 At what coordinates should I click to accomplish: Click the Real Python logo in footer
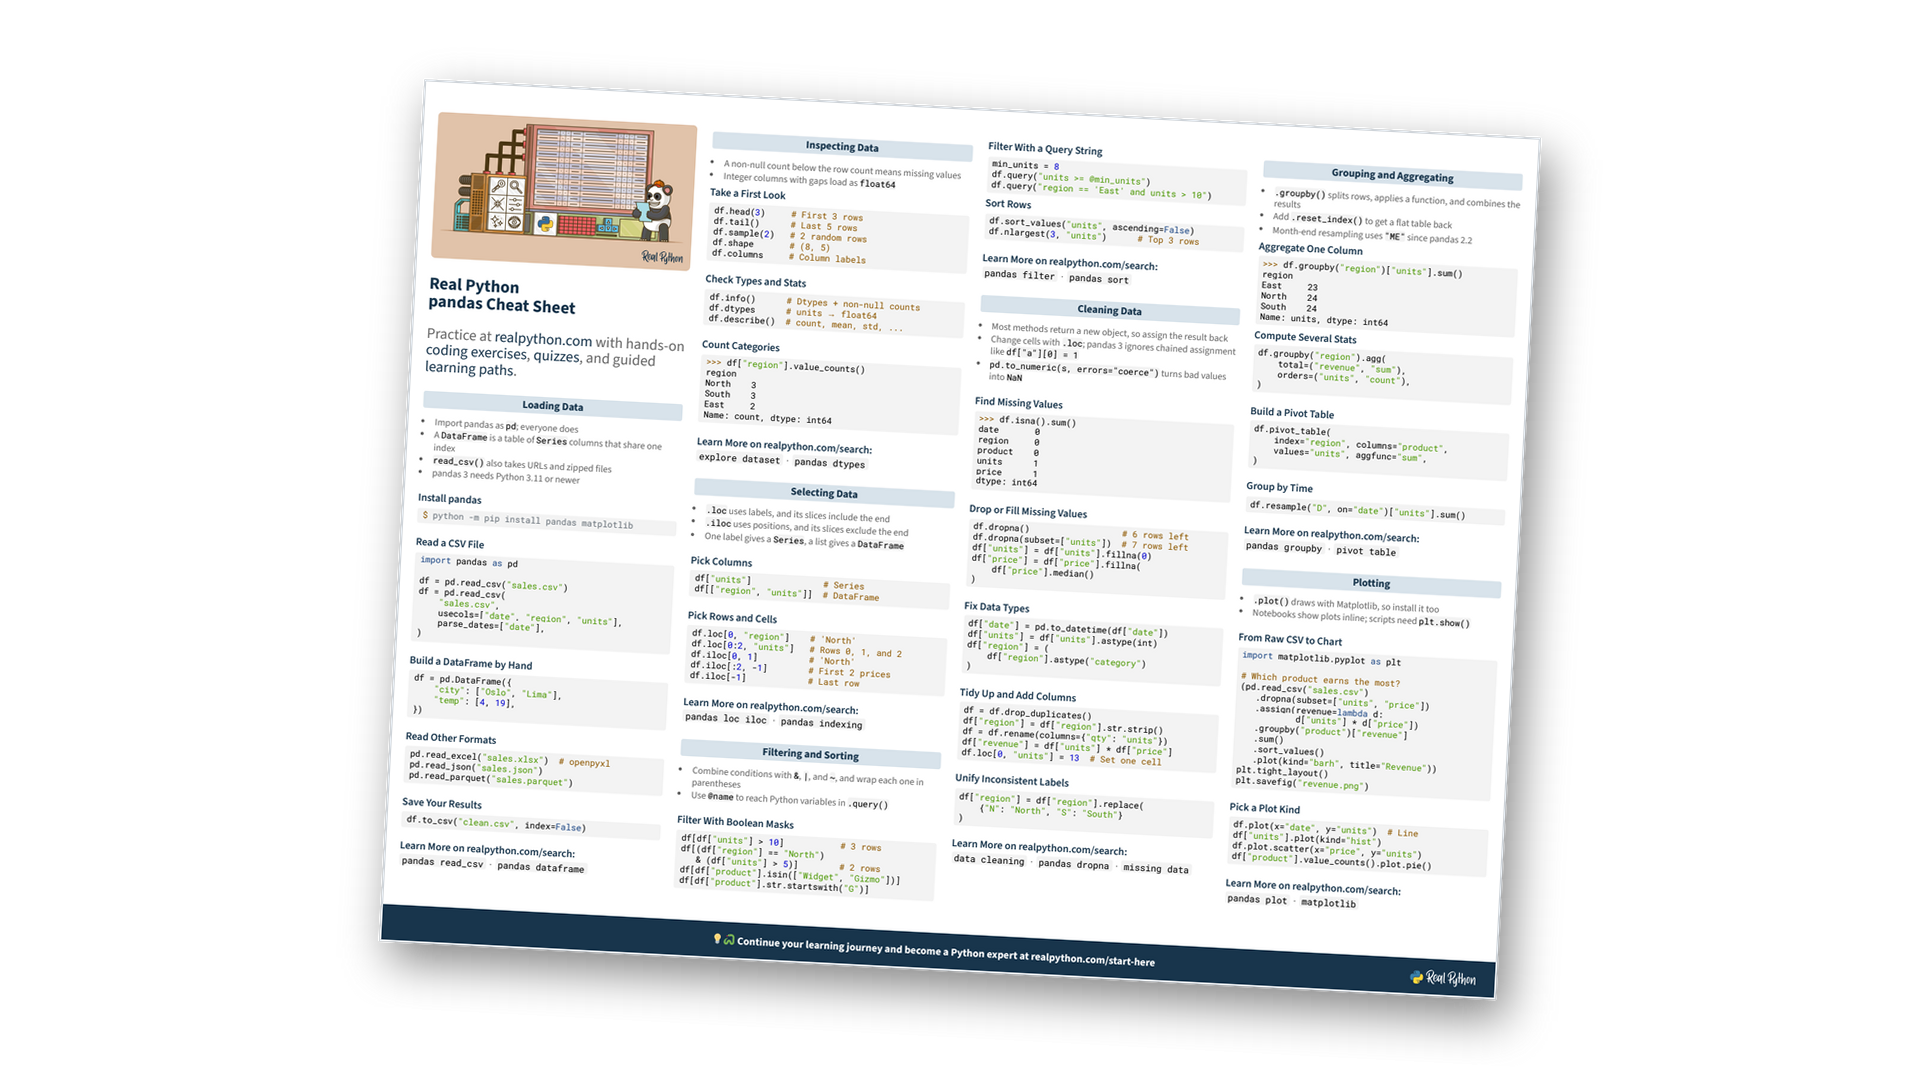click(1442, 978)
